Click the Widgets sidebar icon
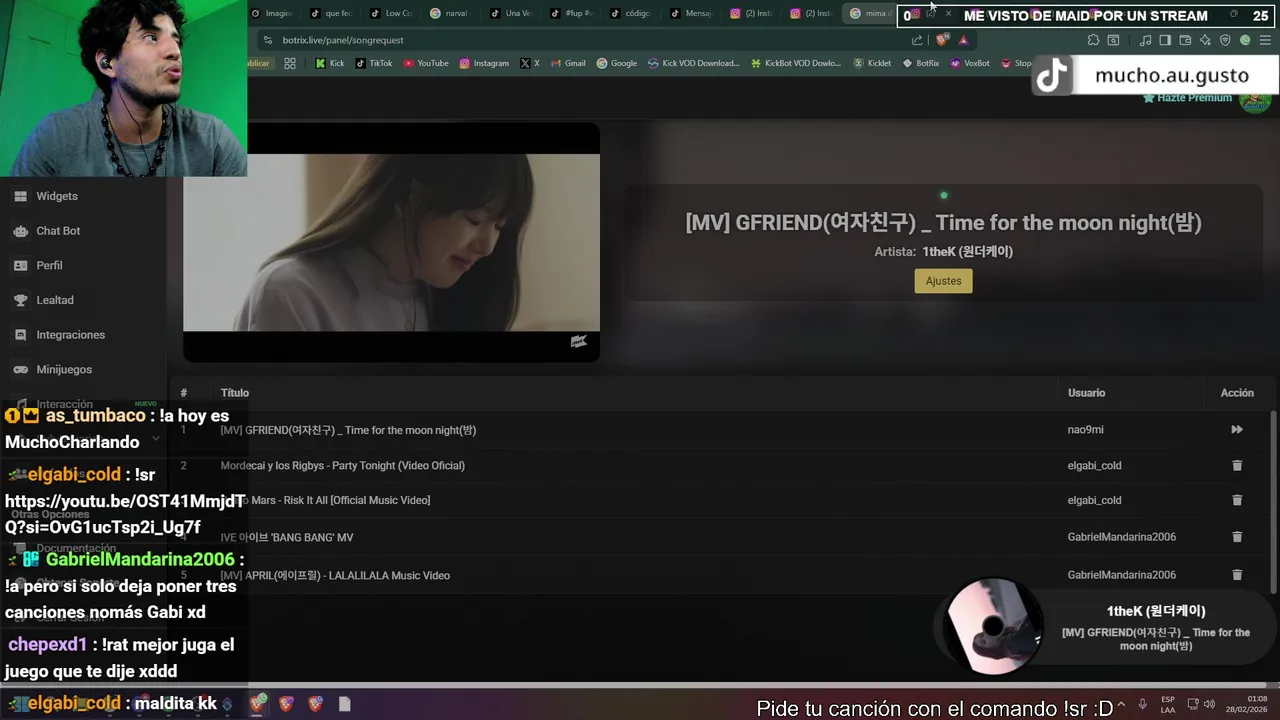The image size is (1280, 720). coord(20,196)
